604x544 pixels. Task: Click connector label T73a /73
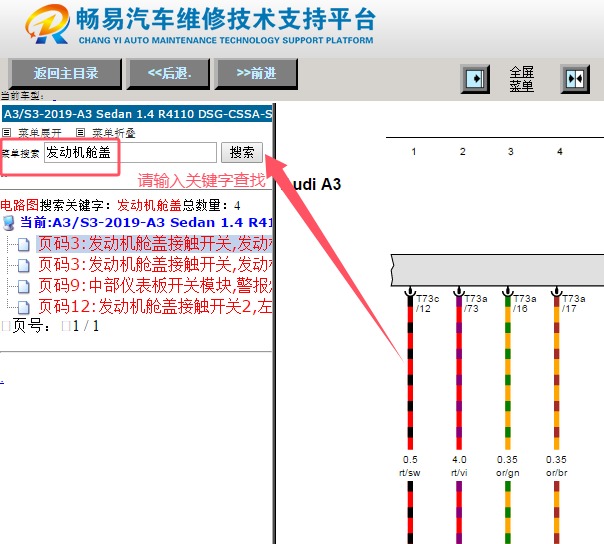pos(476,304)
